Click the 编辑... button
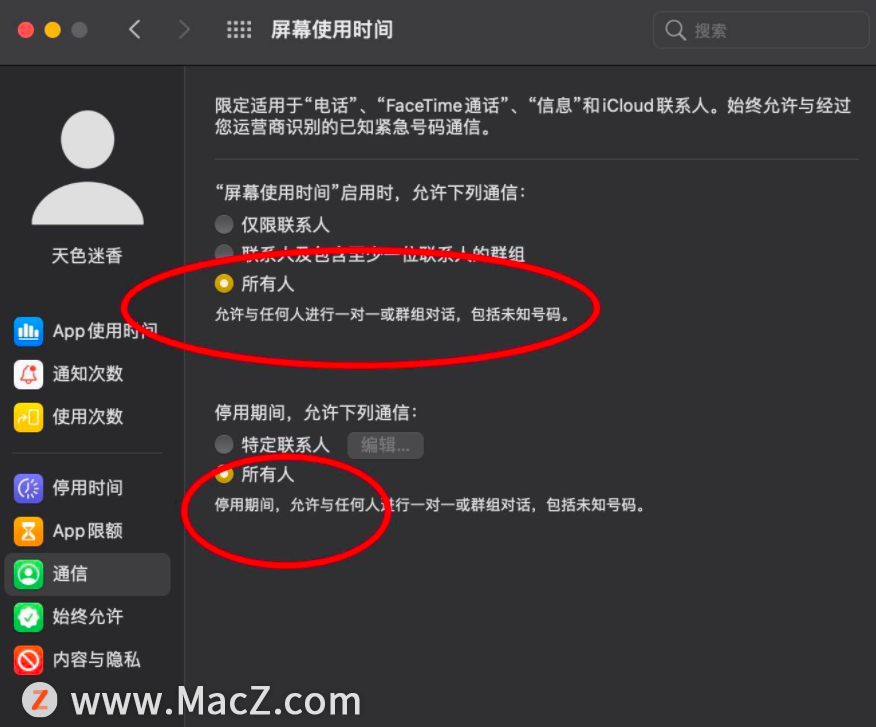Screen dimensions: 876x727 (385, 445)
